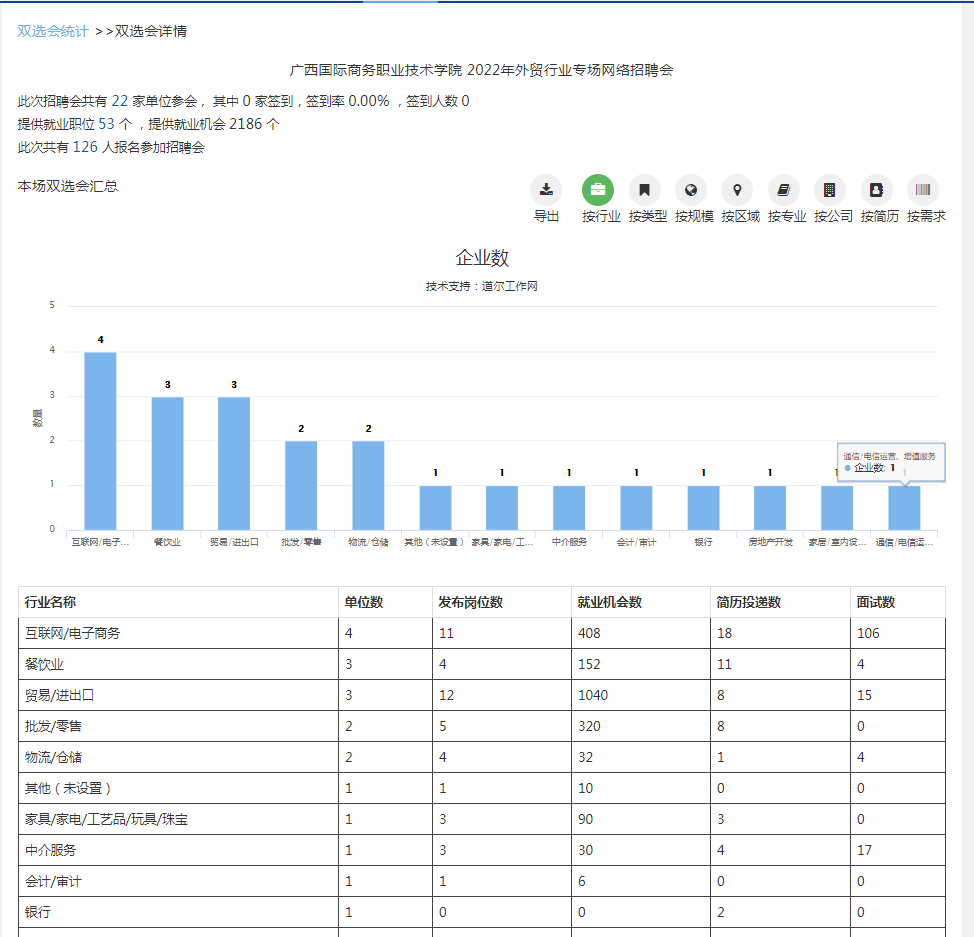Click the 按需求 barcode icon
974x937 pixels.
click(923, 190)
